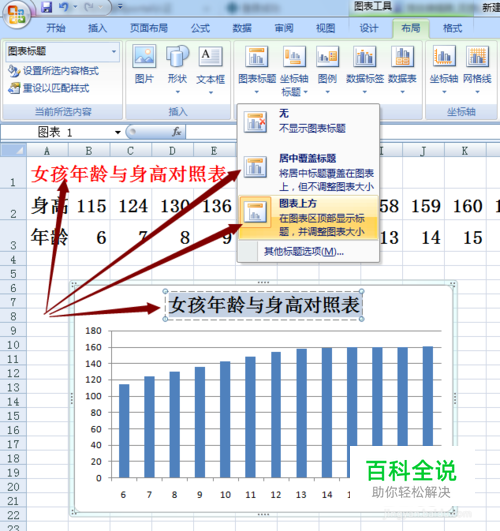This screenshot has width=500, height=531.
Task: Open 其他标题选项(M)...
Action: [x=304, y=252]
